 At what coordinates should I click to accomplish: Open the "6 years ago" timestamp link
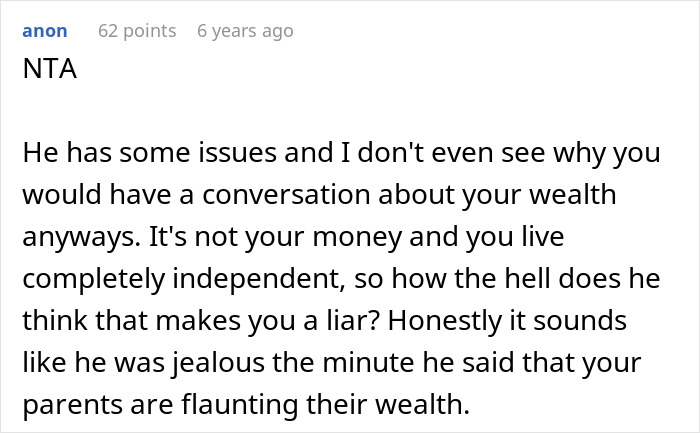(x=245, y=31)
